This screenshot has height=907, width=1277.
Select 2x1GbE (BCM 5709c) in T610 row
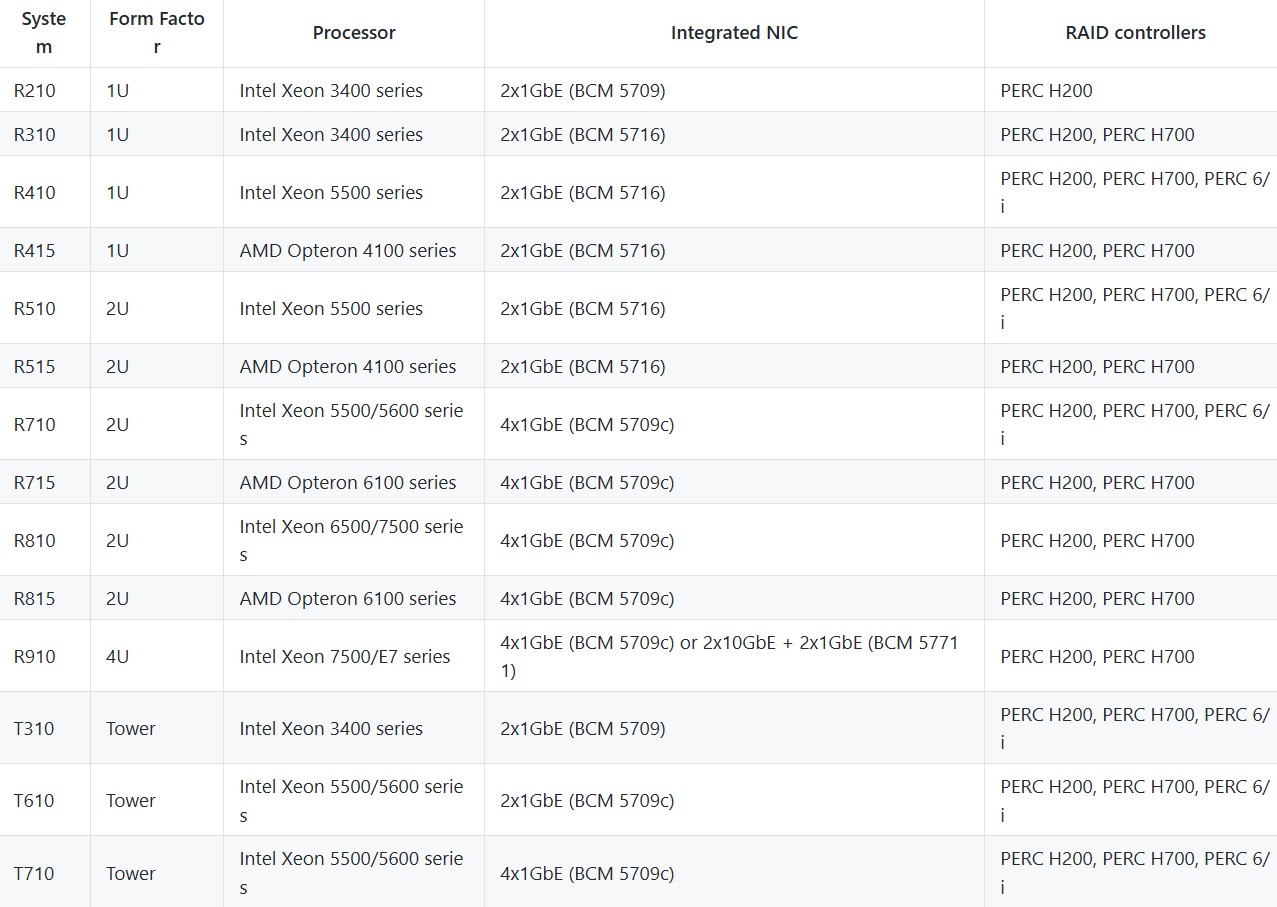[734, 800]
